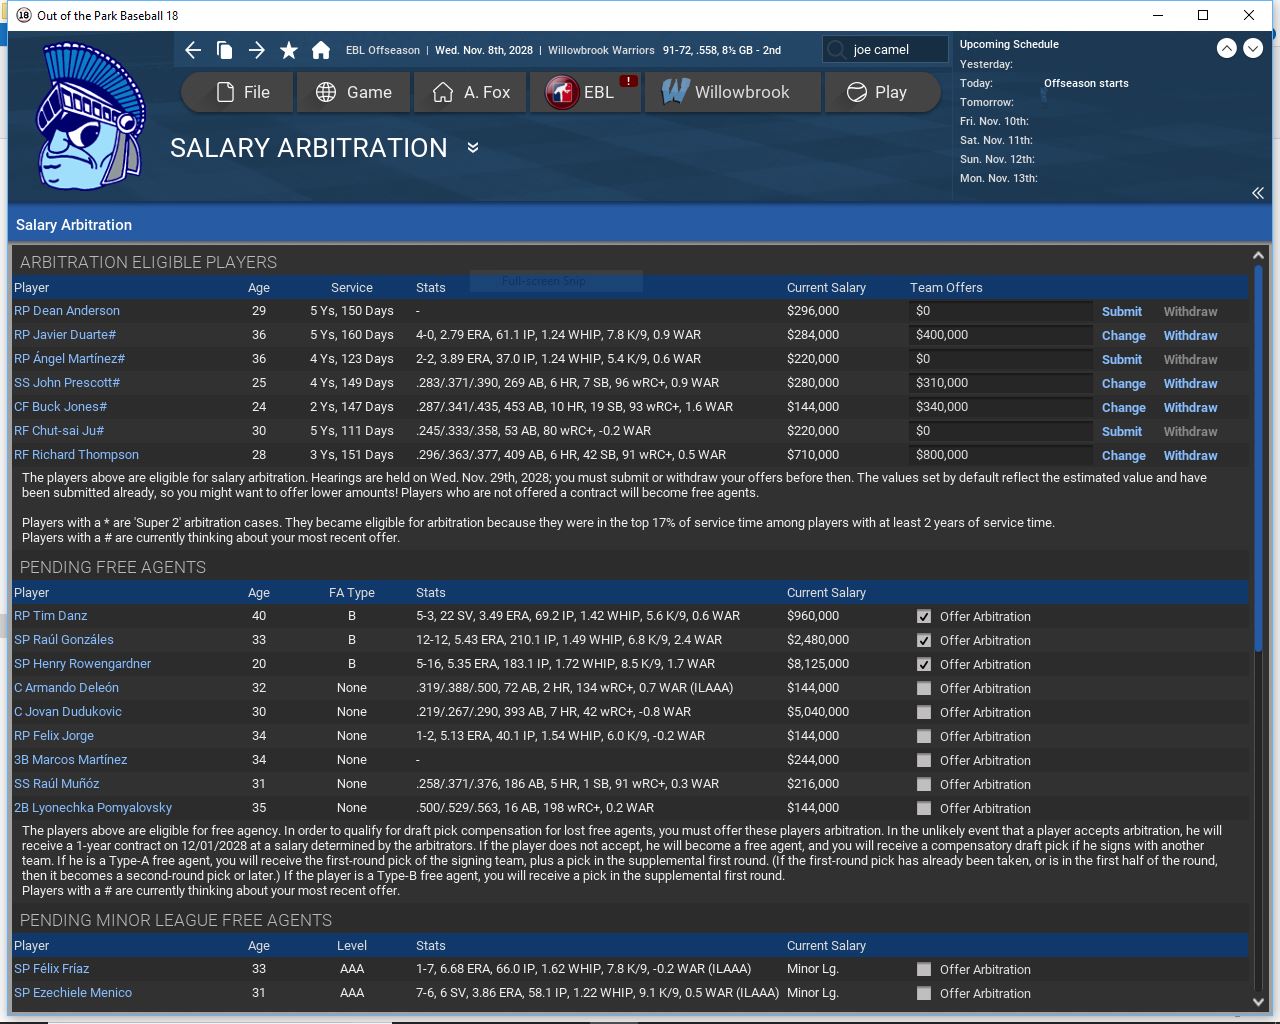1280x1024 pixels.
Task: Go to the home screen icon
Action: click(x=321, y=50)
